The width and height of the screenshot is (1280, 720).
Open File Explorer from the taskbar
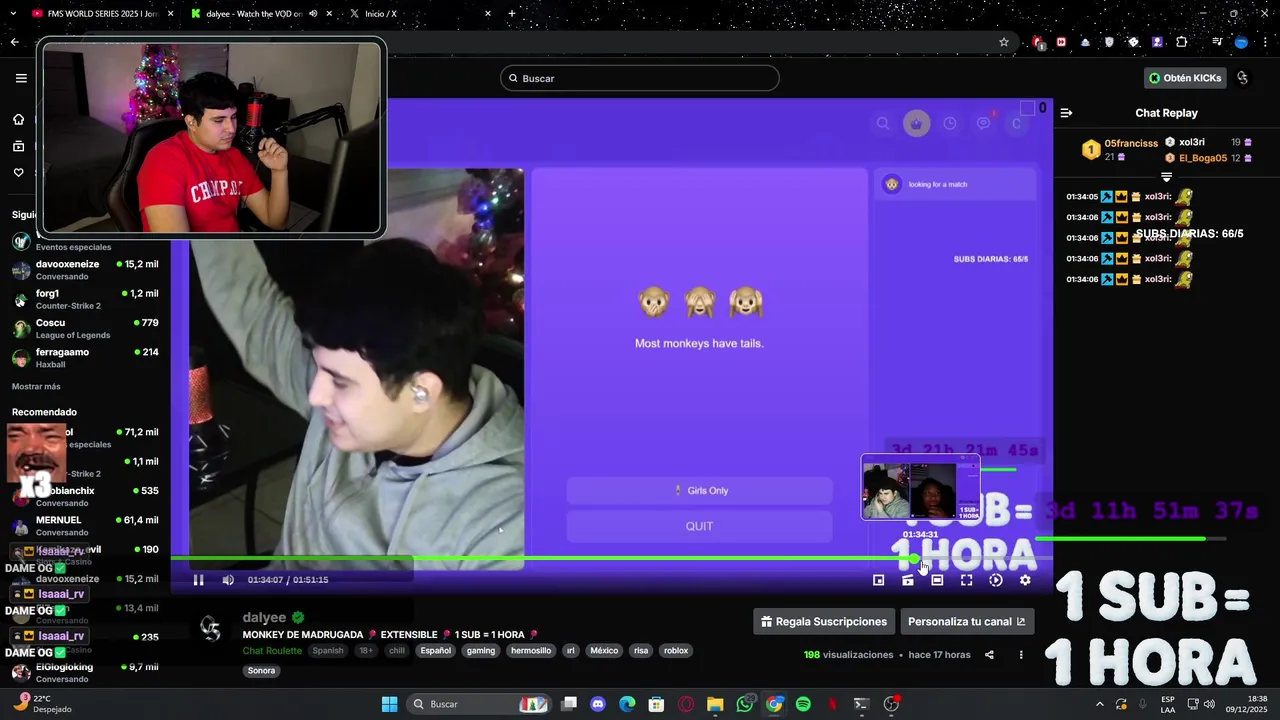pyautogui.click(x=715, y=704)
